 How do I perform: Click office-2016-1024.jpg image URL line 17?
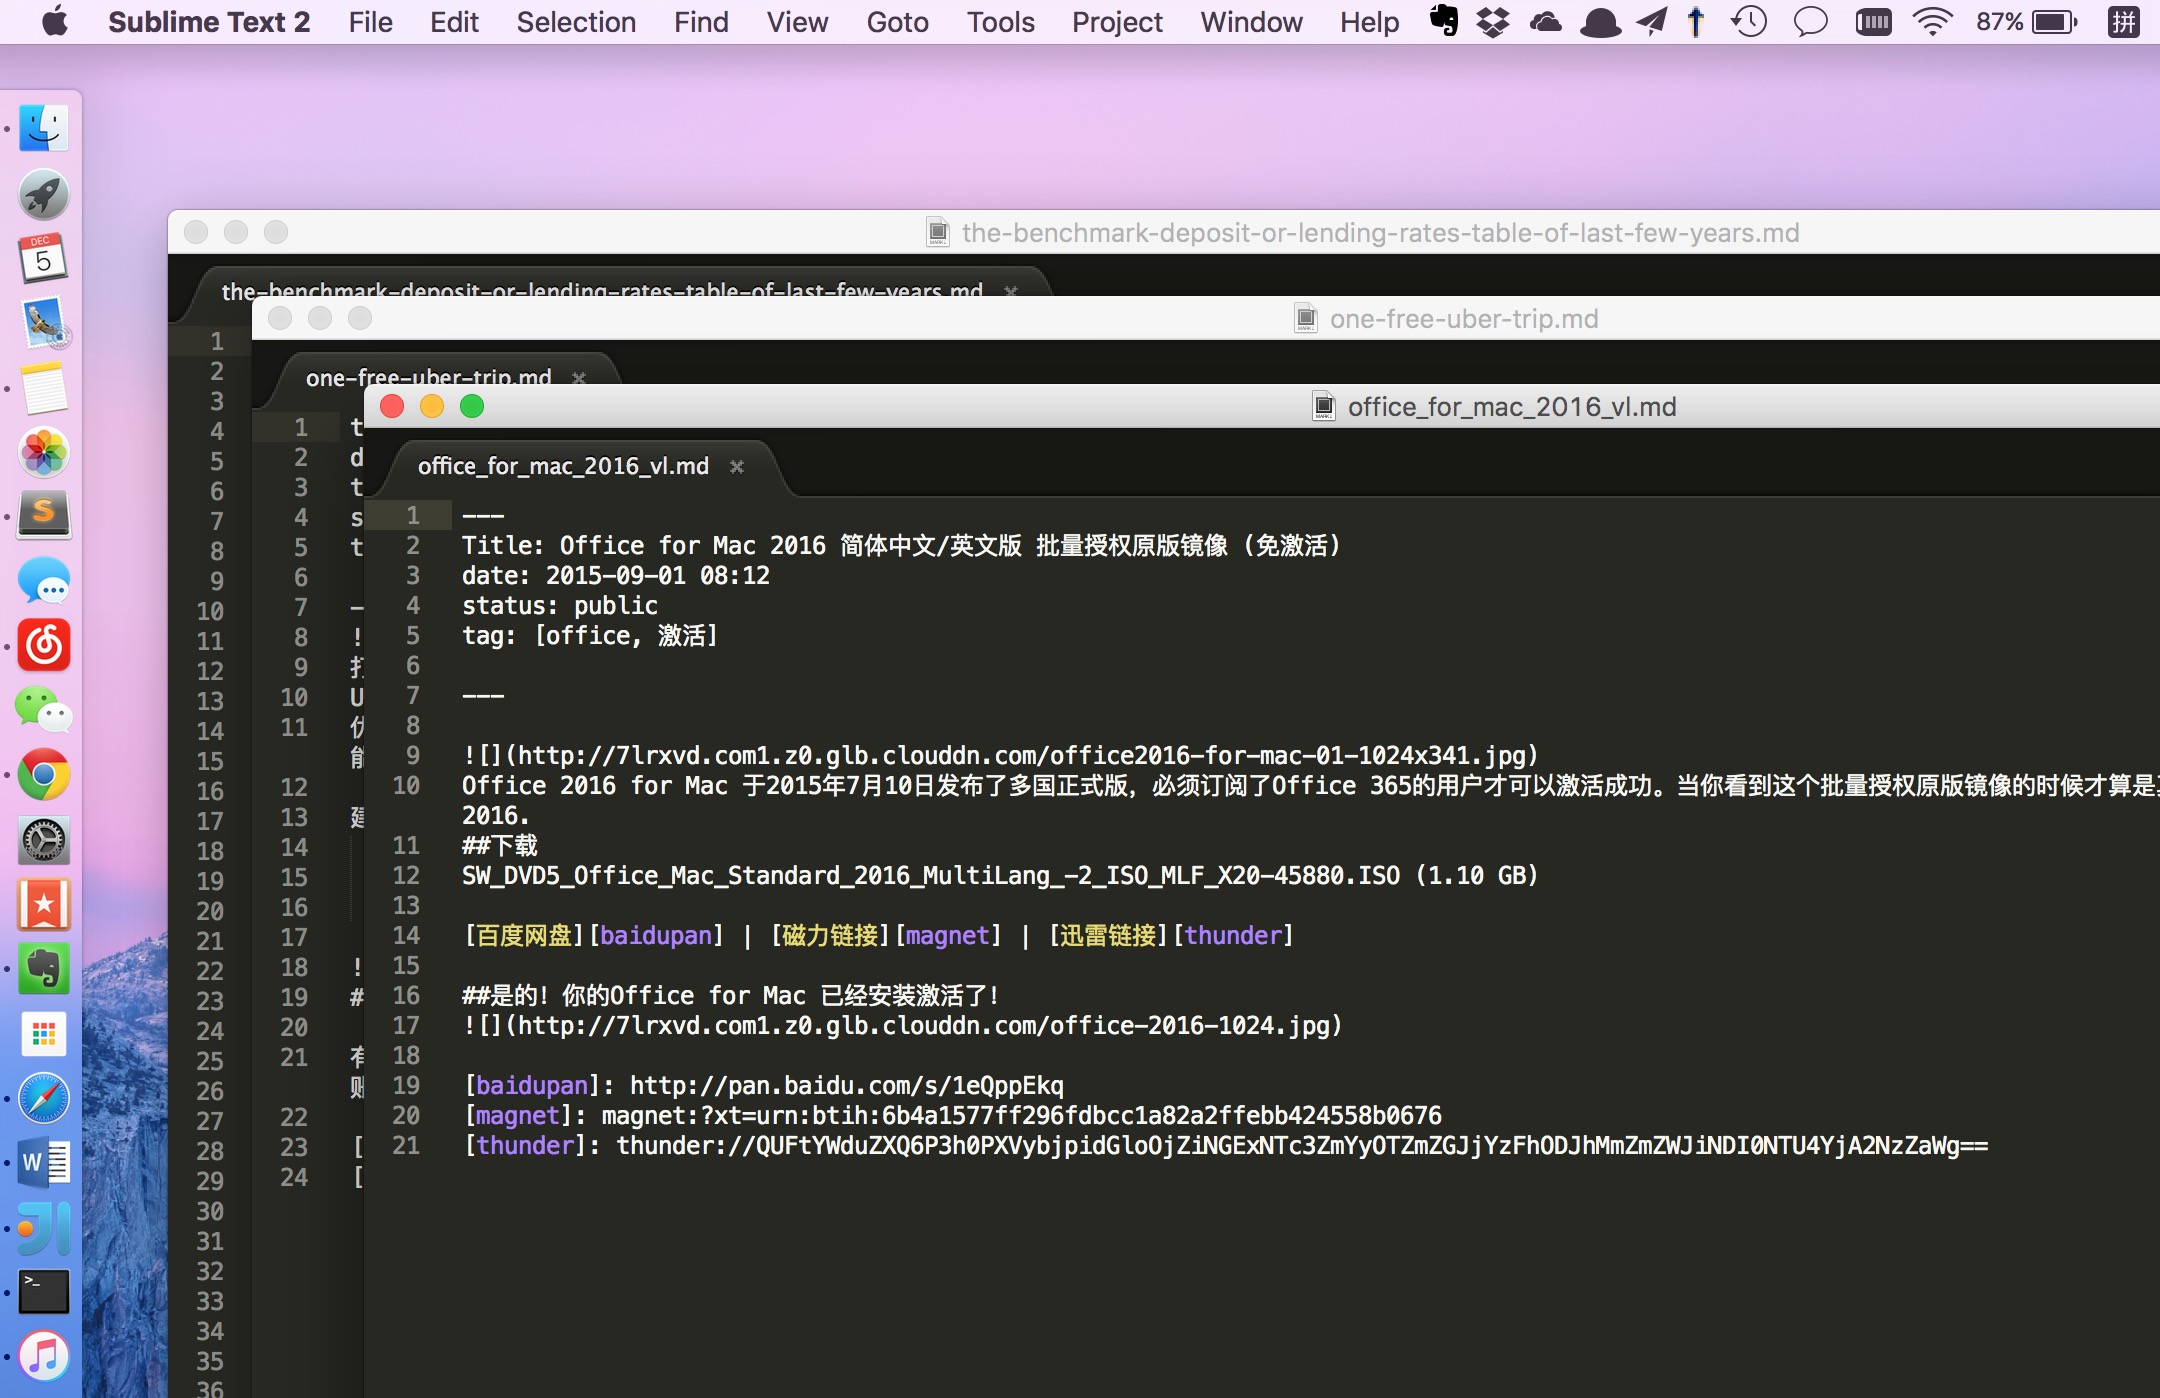click(923, 1025)
